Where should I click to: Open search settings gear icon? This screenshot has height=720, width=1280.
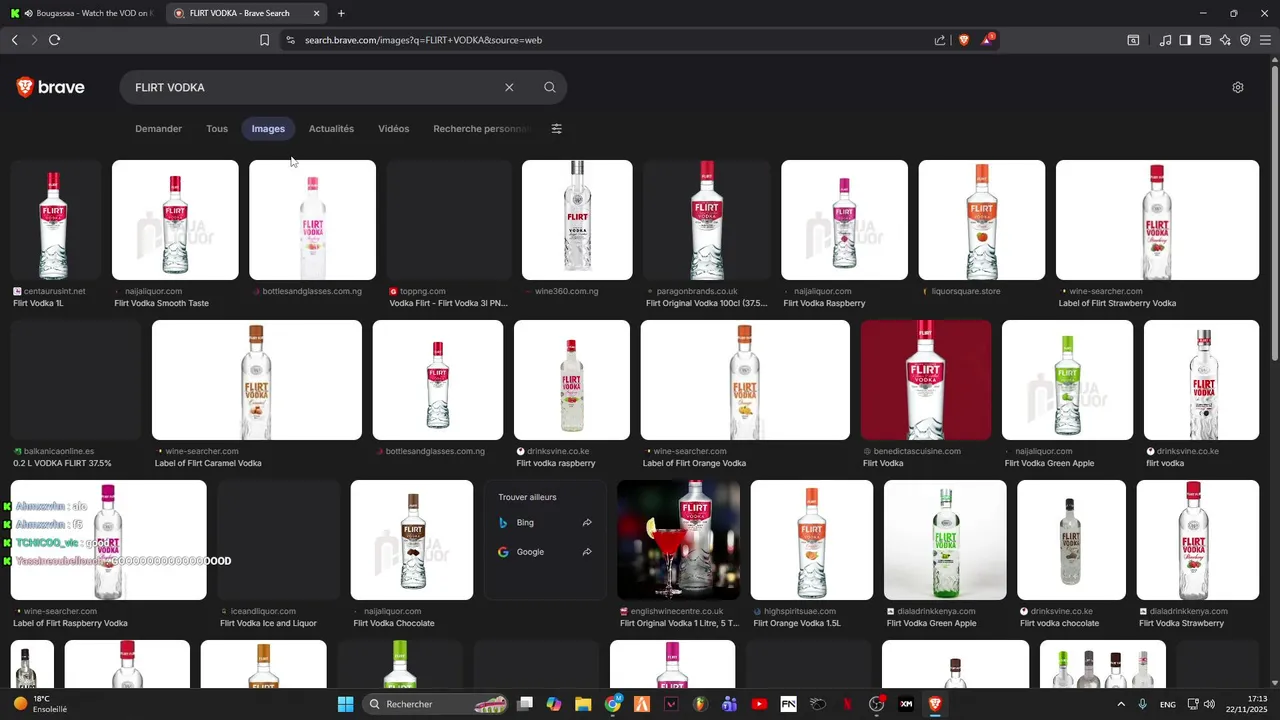click(1237, 87)
